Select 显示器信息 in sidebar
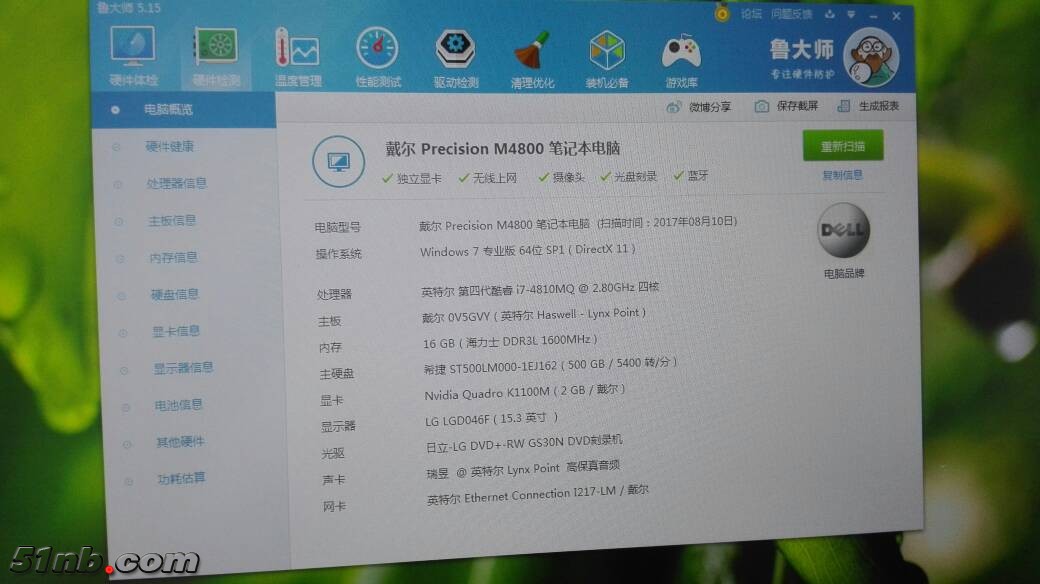The width and height of the screenshot is (1040, 584). click(183, 368)
